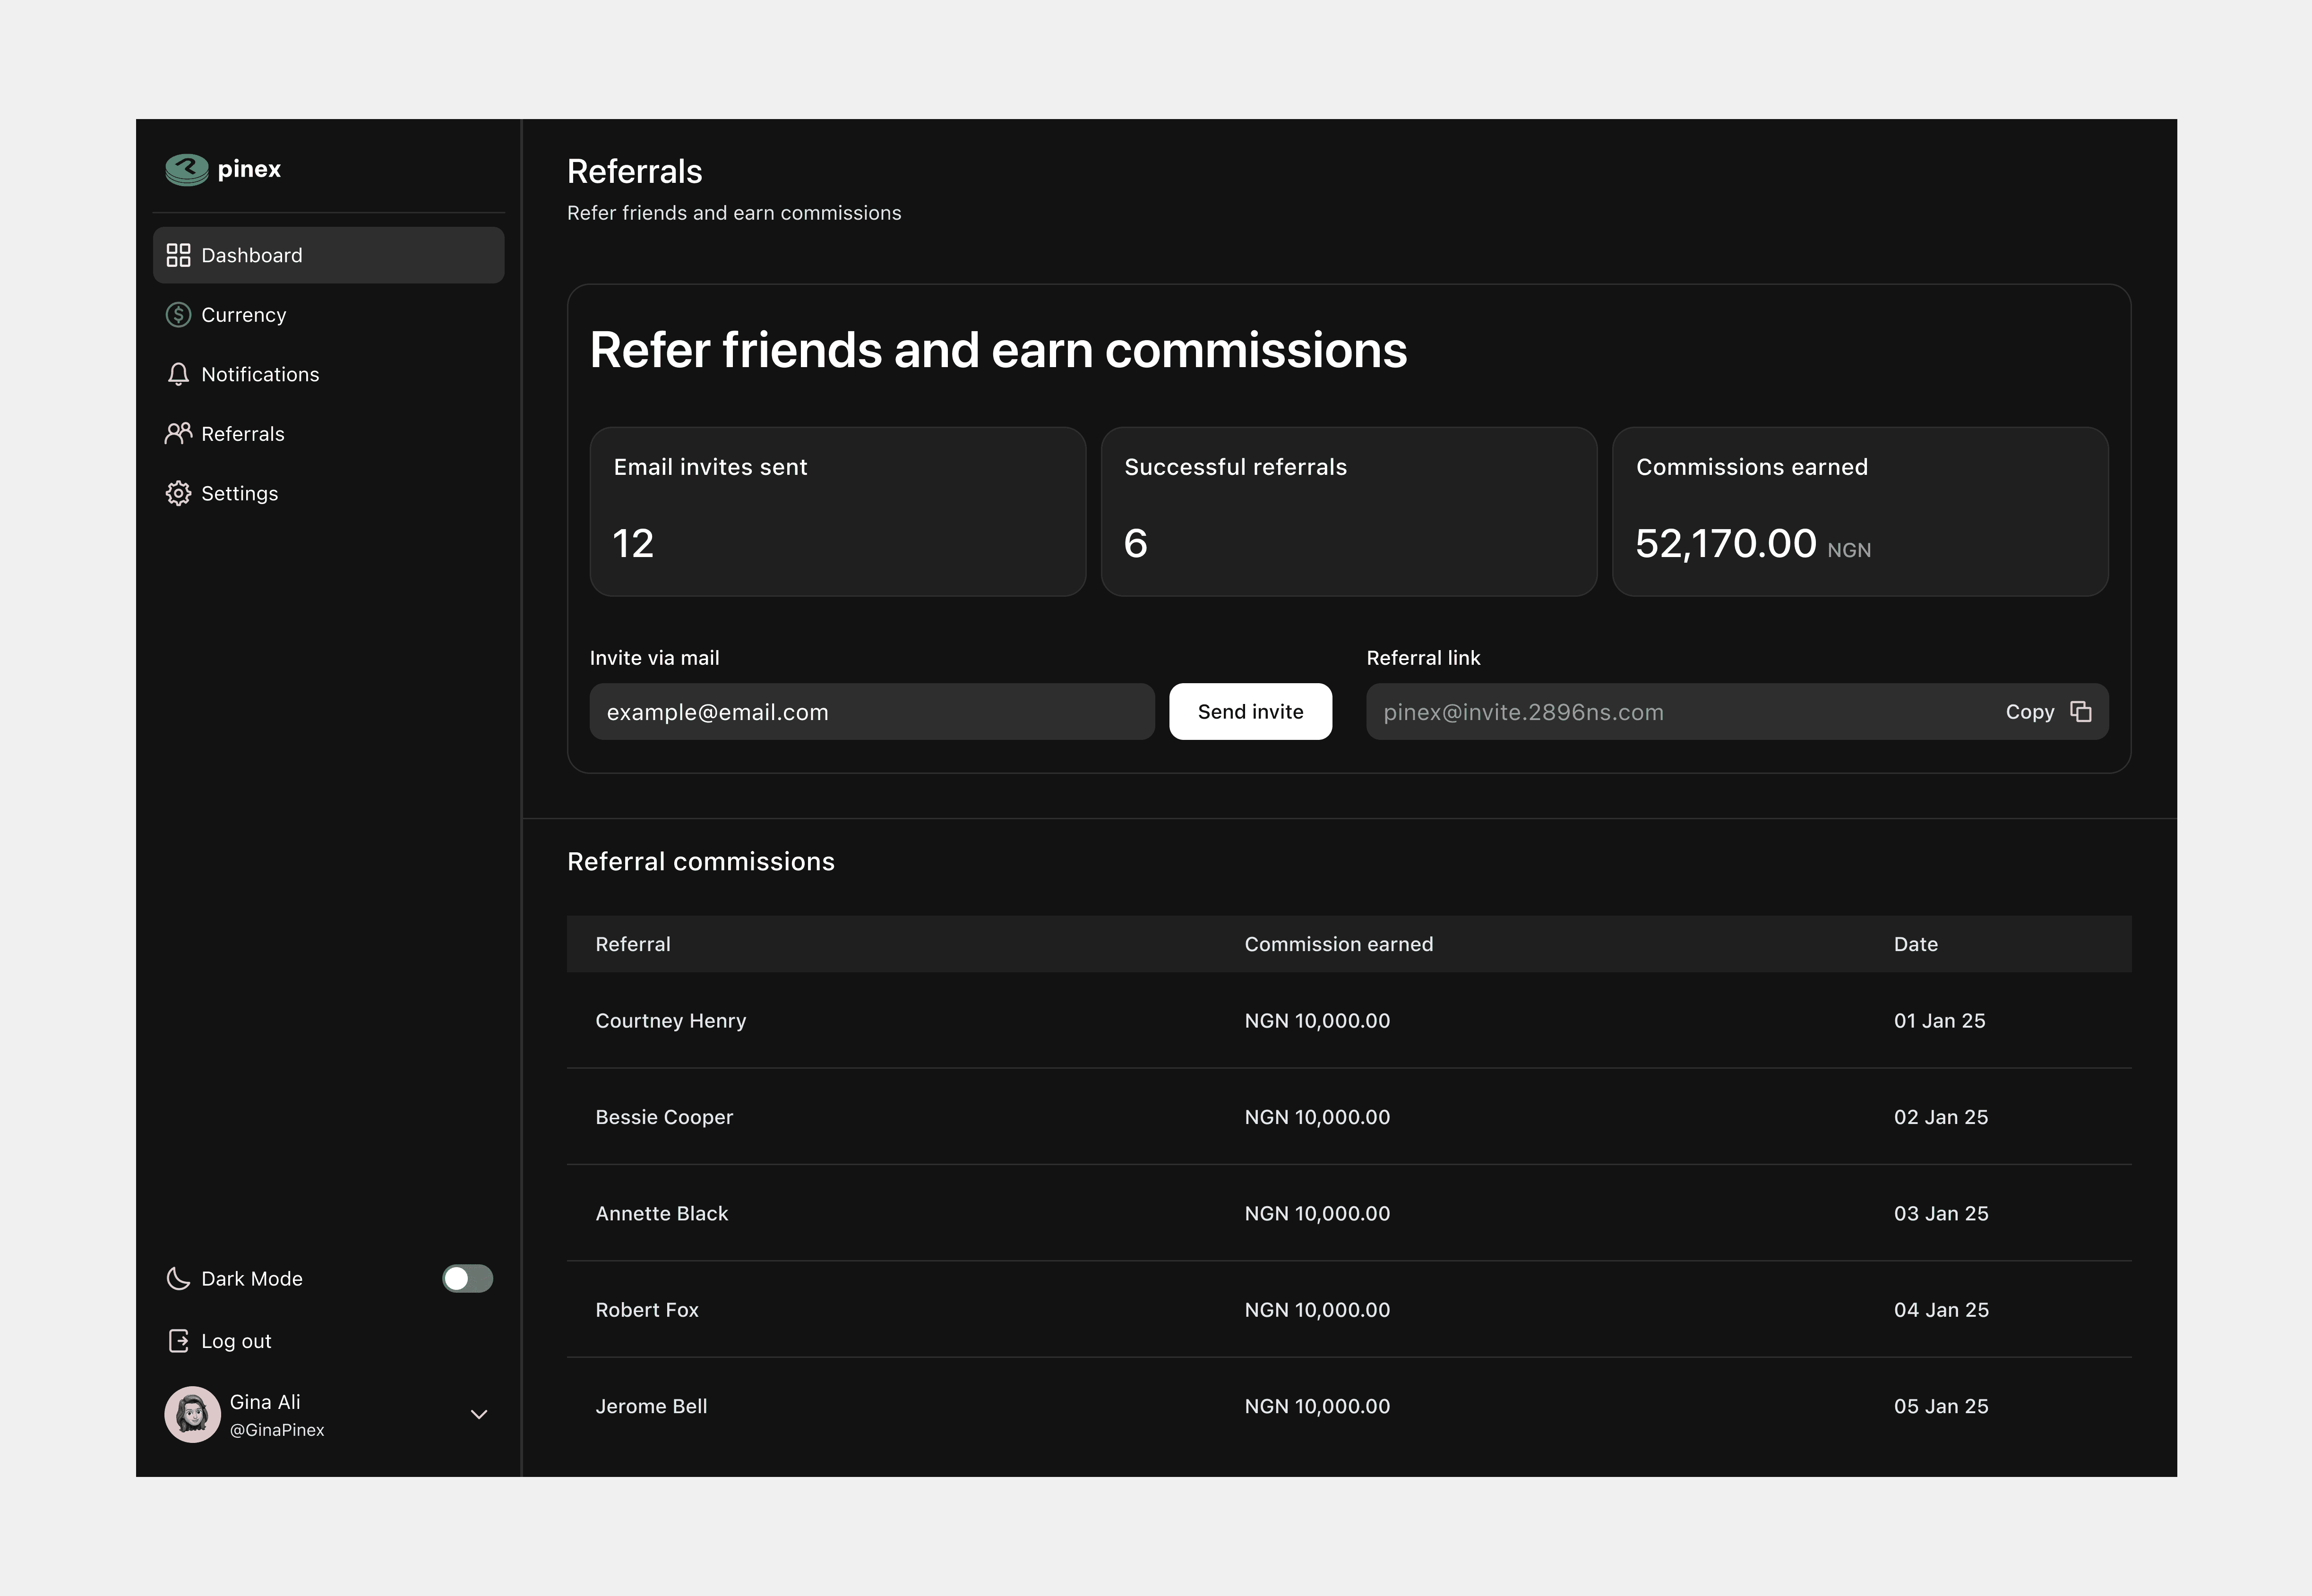Expand the Gina Ali profile chevron
The height and width of the screenshot is (1596, 2312).
tap(479, 1414)
